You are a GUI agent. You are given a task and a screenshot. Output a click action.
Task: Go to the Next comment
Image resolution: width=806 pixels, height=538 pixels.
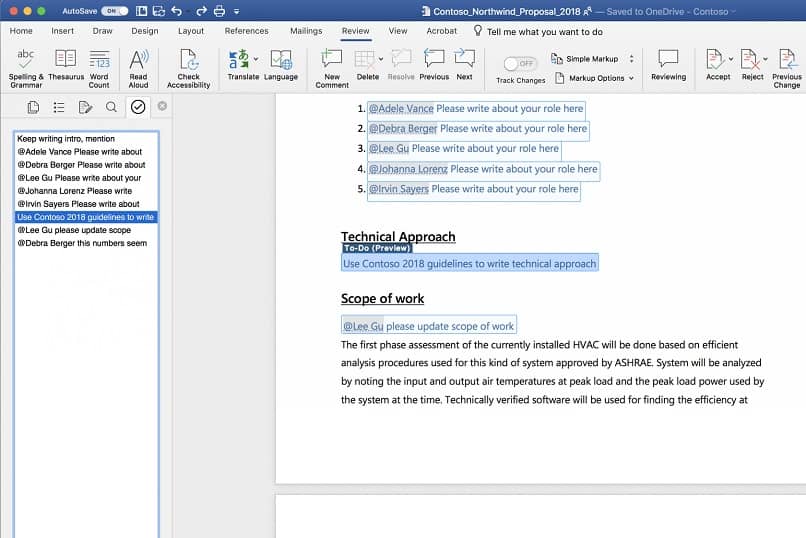464,60
